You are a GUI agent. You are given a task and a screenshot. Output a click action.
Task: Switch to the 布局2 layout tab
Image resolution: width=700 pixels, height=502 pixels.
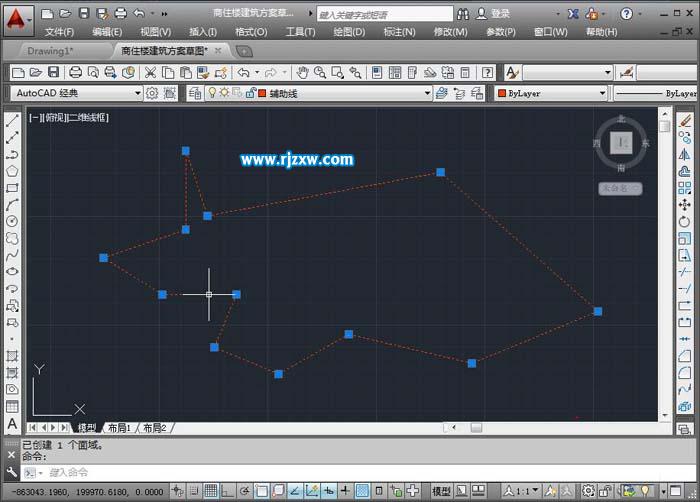(x=154, y=428)
